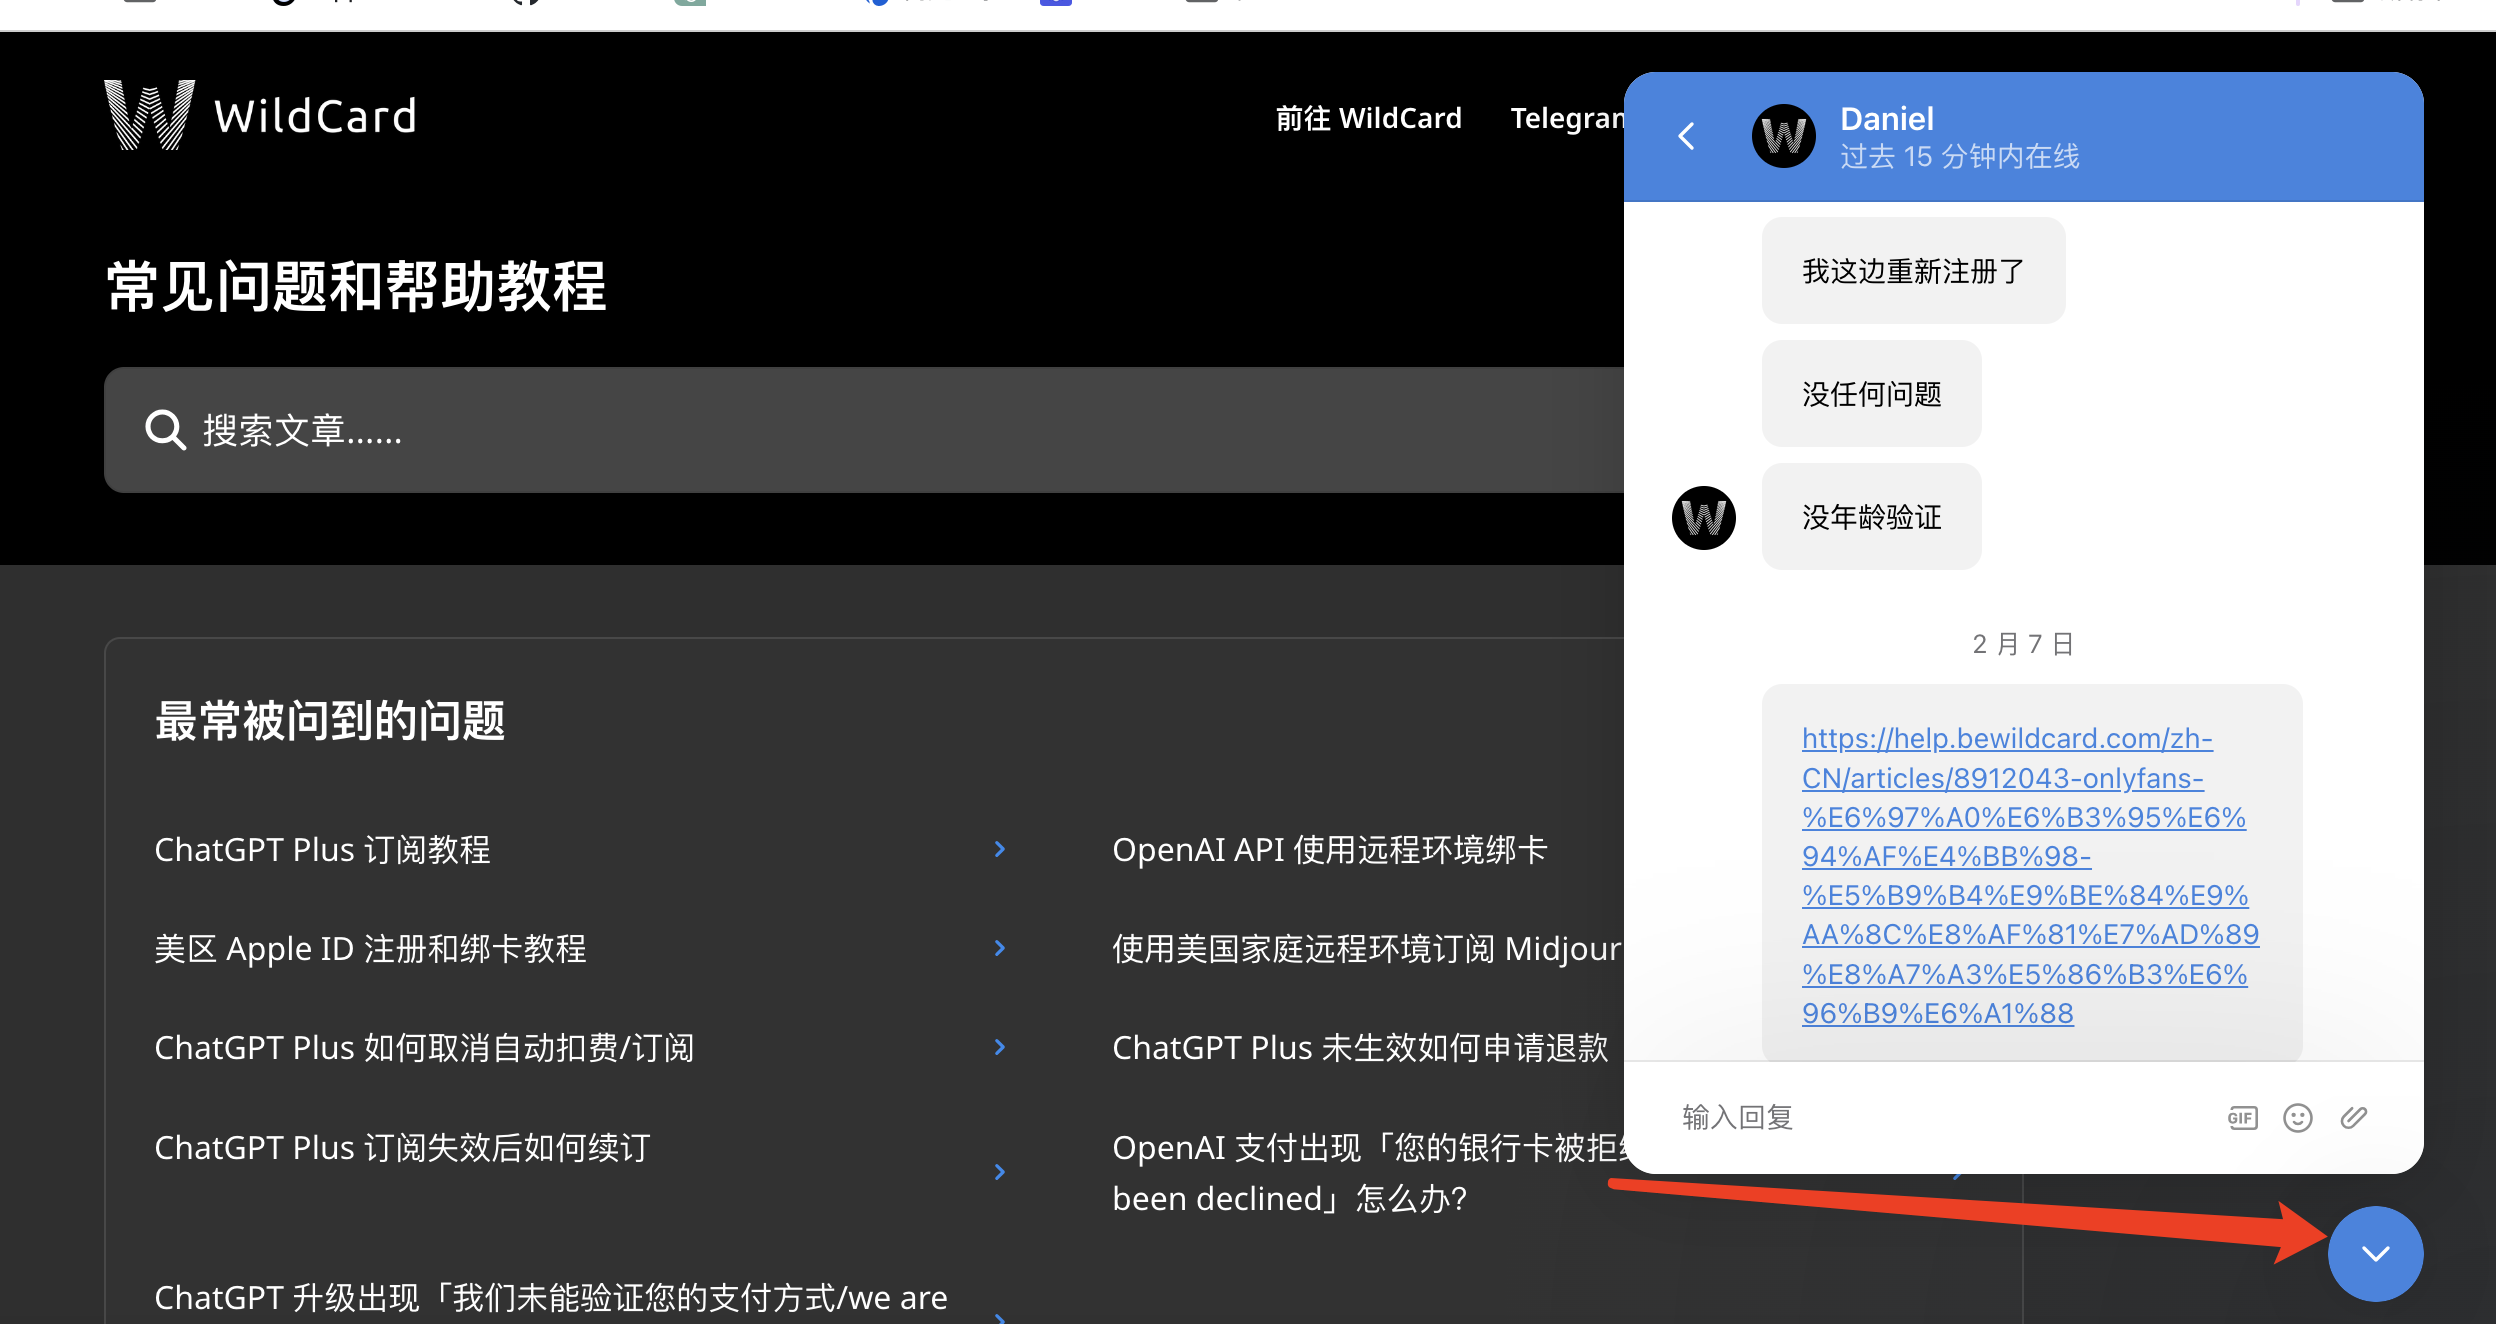Open the GIF picker in chat
Viewport: 2496px width, 1324px height.
2242,1118
